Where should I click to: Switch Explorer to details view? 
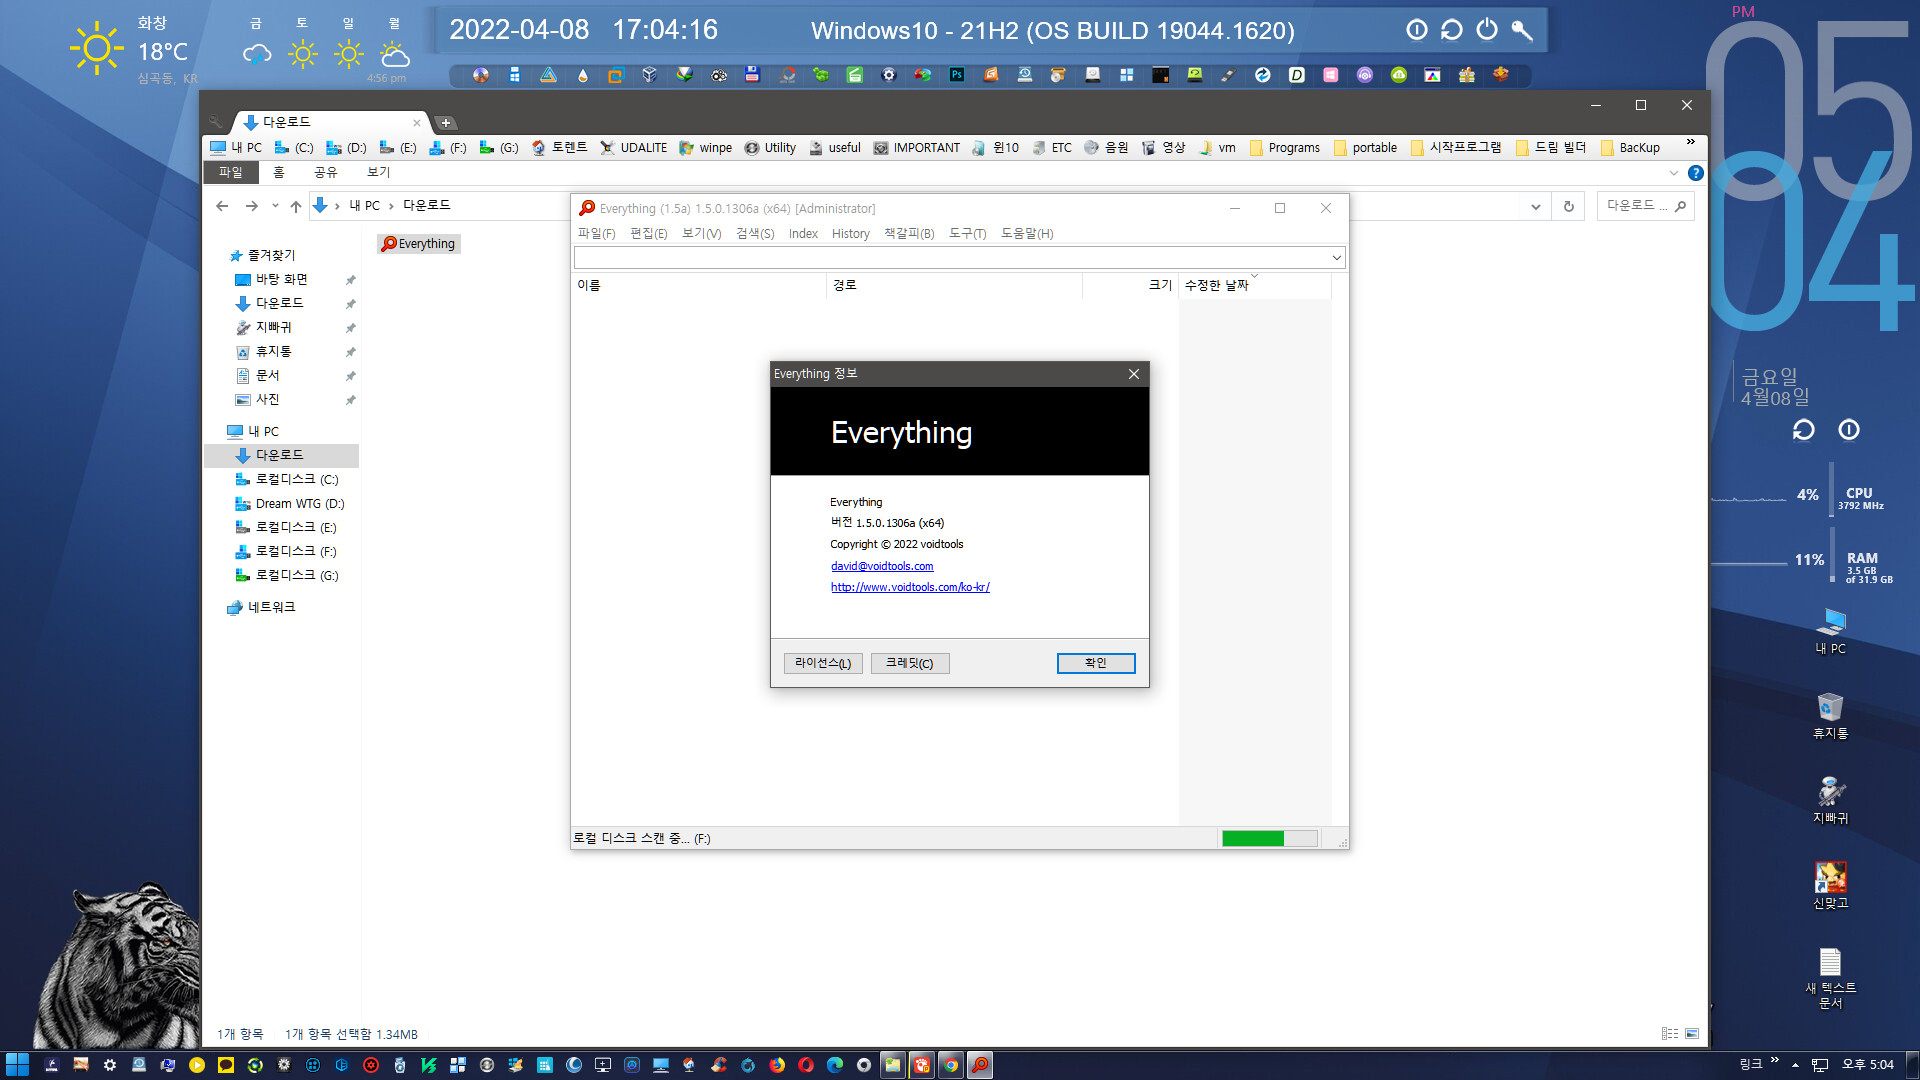coord(1670,1034)
